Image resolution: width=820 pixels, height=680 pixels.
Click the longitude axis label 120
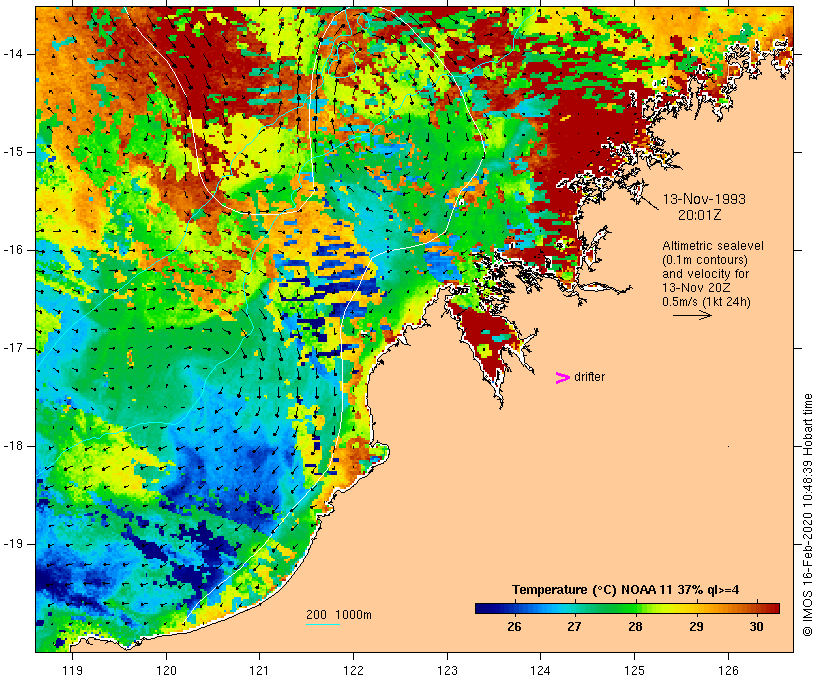point(166,670)
